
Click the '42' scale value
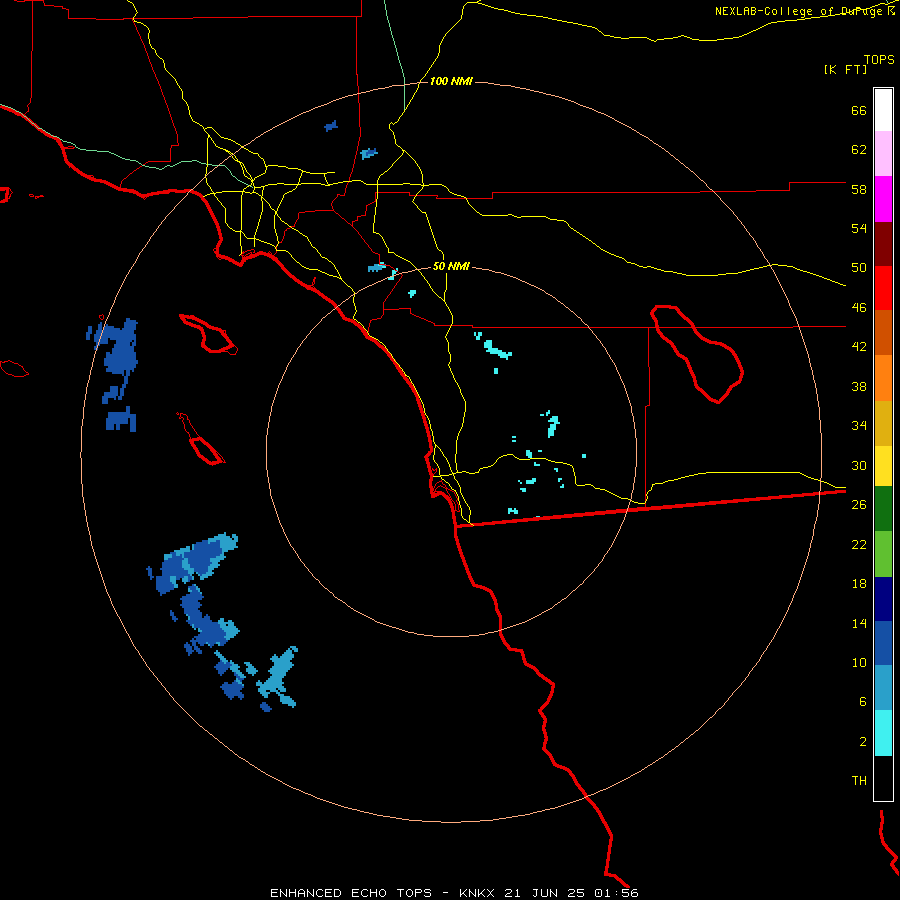coord(859,347)
